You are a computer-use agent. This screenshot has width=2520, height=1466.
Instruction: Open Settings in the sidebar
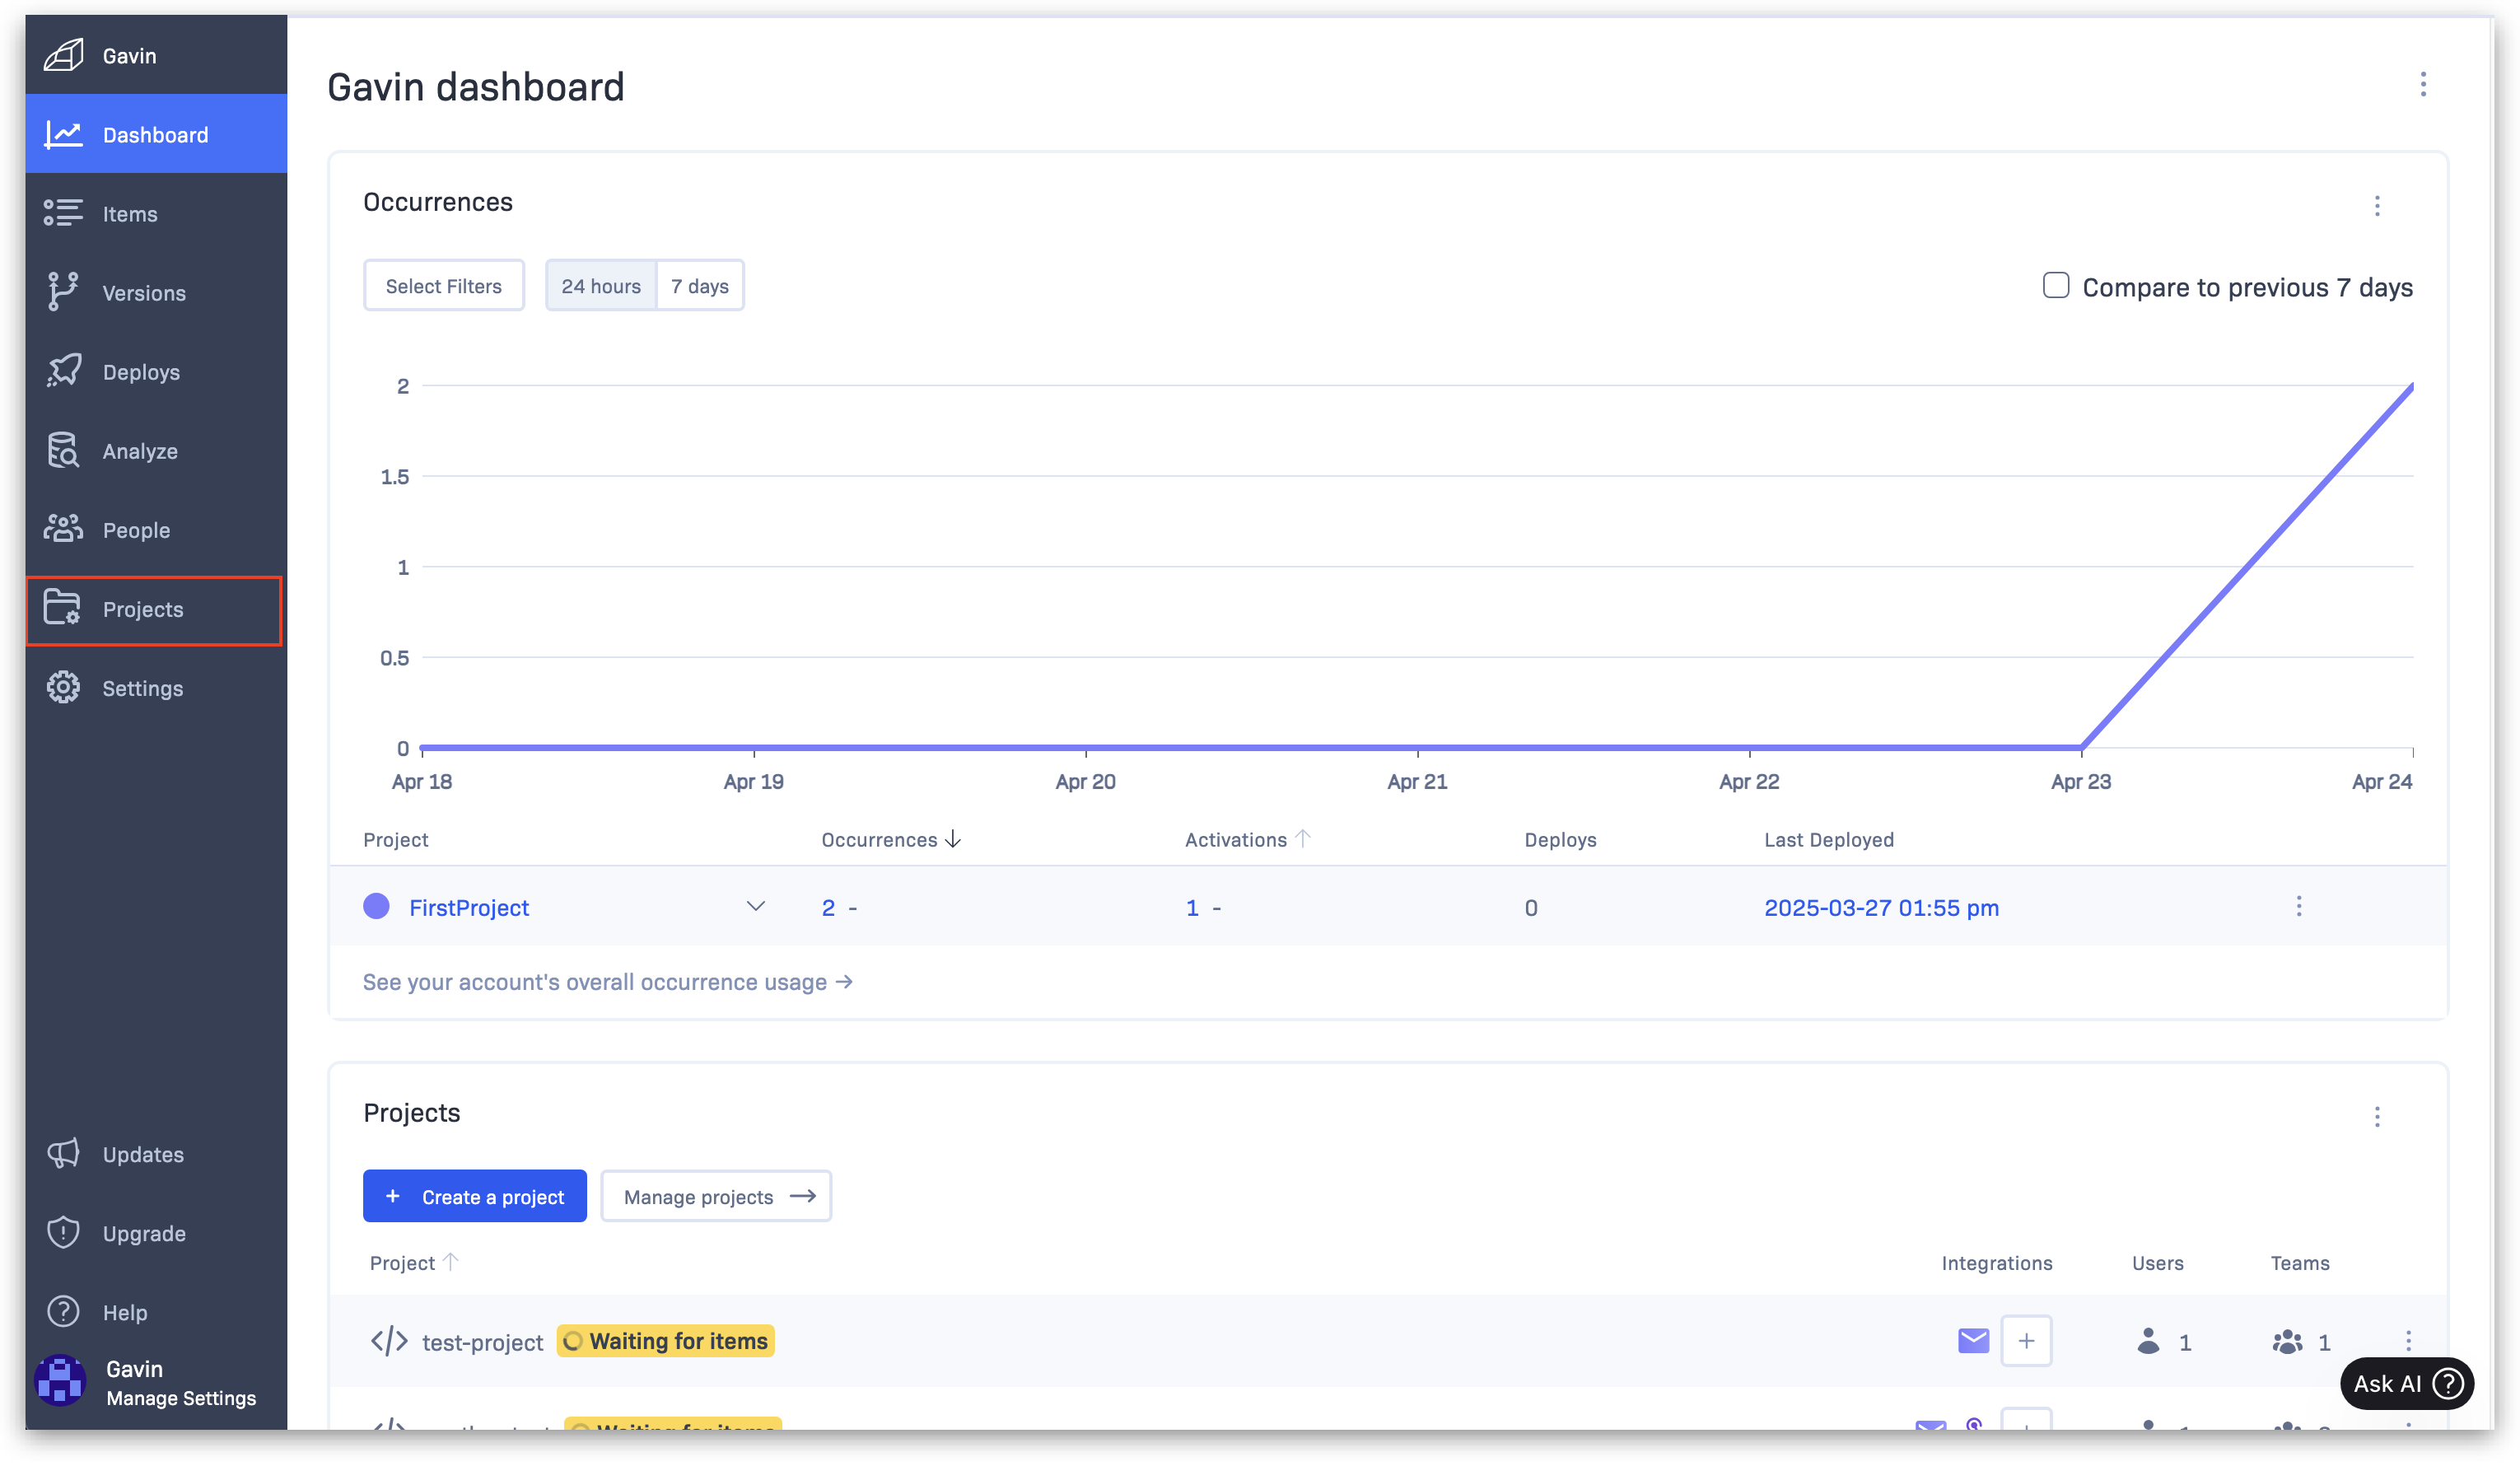pos(143,688)
